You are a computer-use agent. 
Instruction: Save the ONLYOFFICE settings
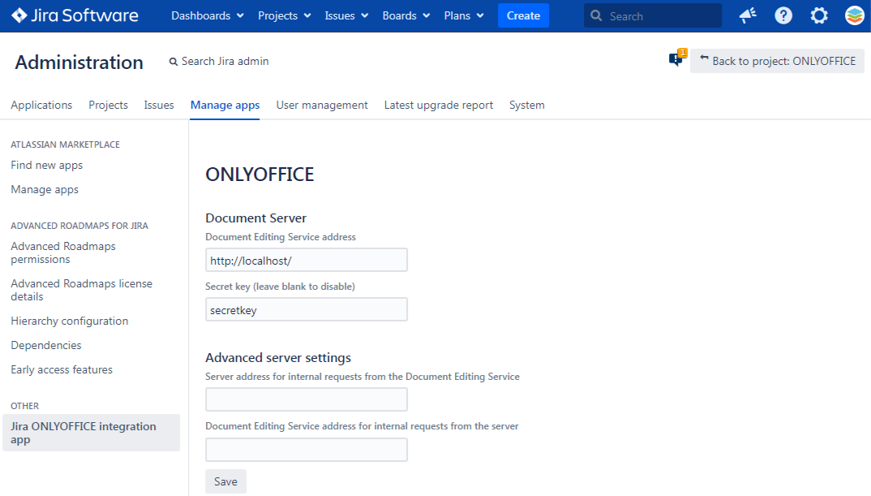(x=225, y=481)
